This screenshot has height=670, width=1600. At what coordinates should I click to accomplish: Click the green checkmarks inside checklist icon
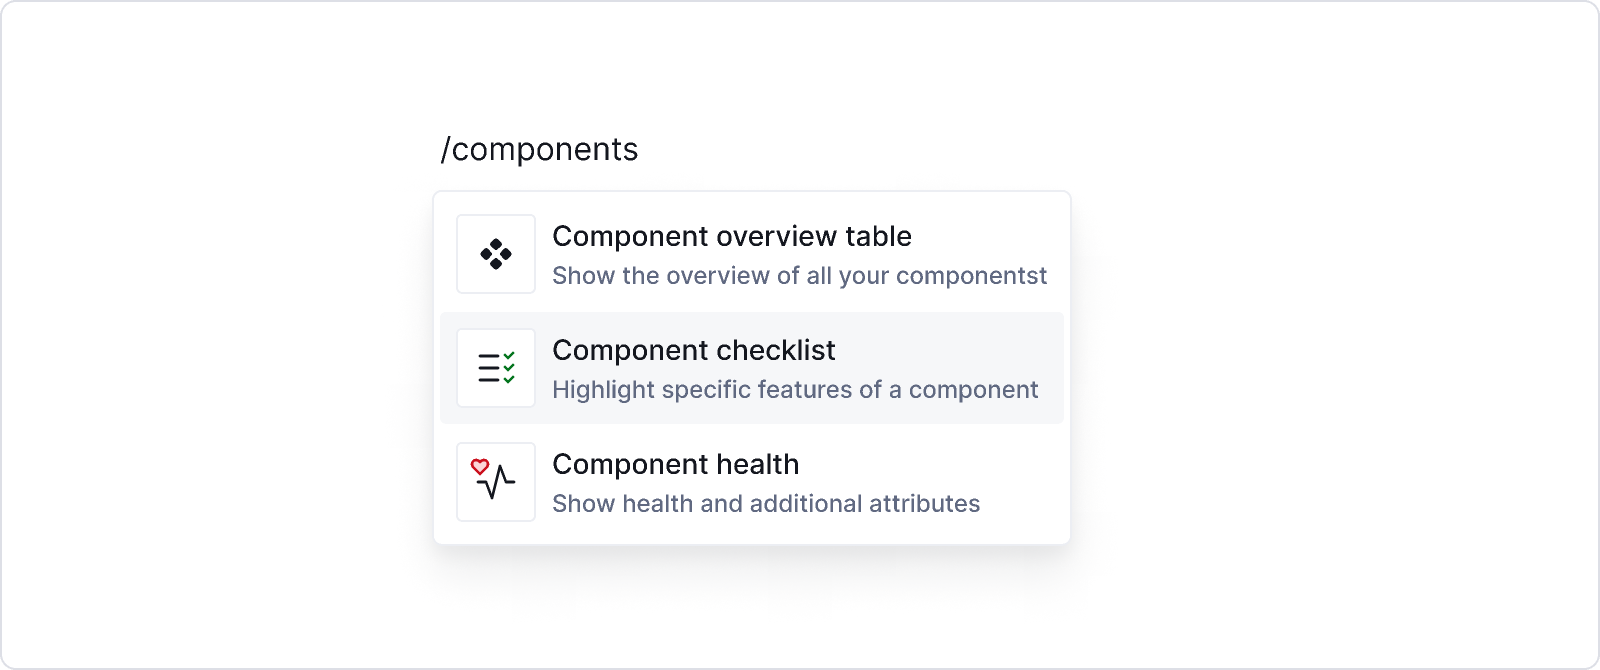509,368
